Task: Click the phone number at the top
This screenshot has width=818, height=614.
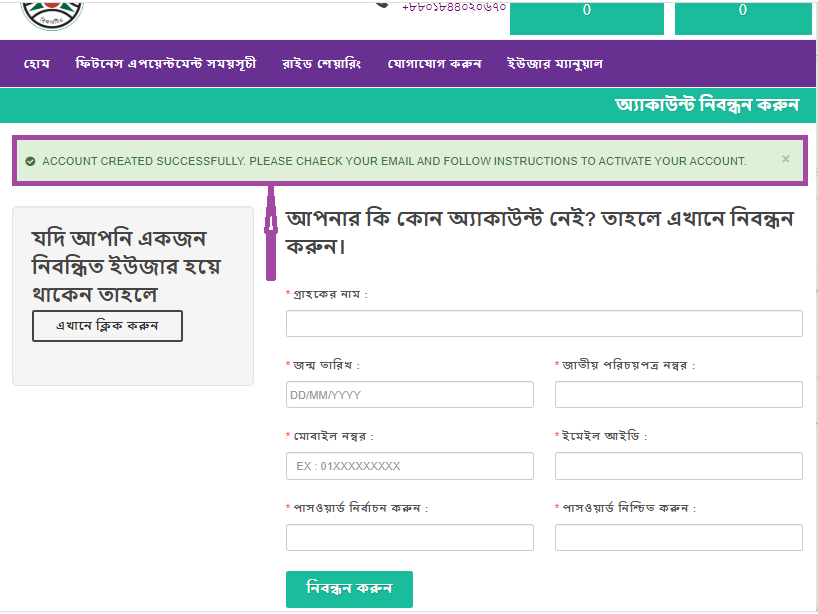Action: [x=453, y=6]
